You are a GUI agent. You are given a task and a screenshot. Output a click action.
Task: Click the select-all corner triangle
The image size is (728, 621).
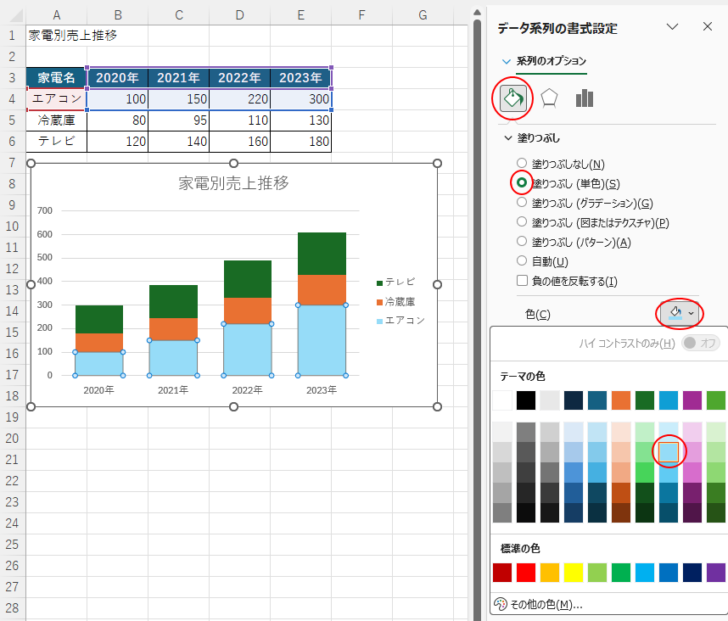15,15
